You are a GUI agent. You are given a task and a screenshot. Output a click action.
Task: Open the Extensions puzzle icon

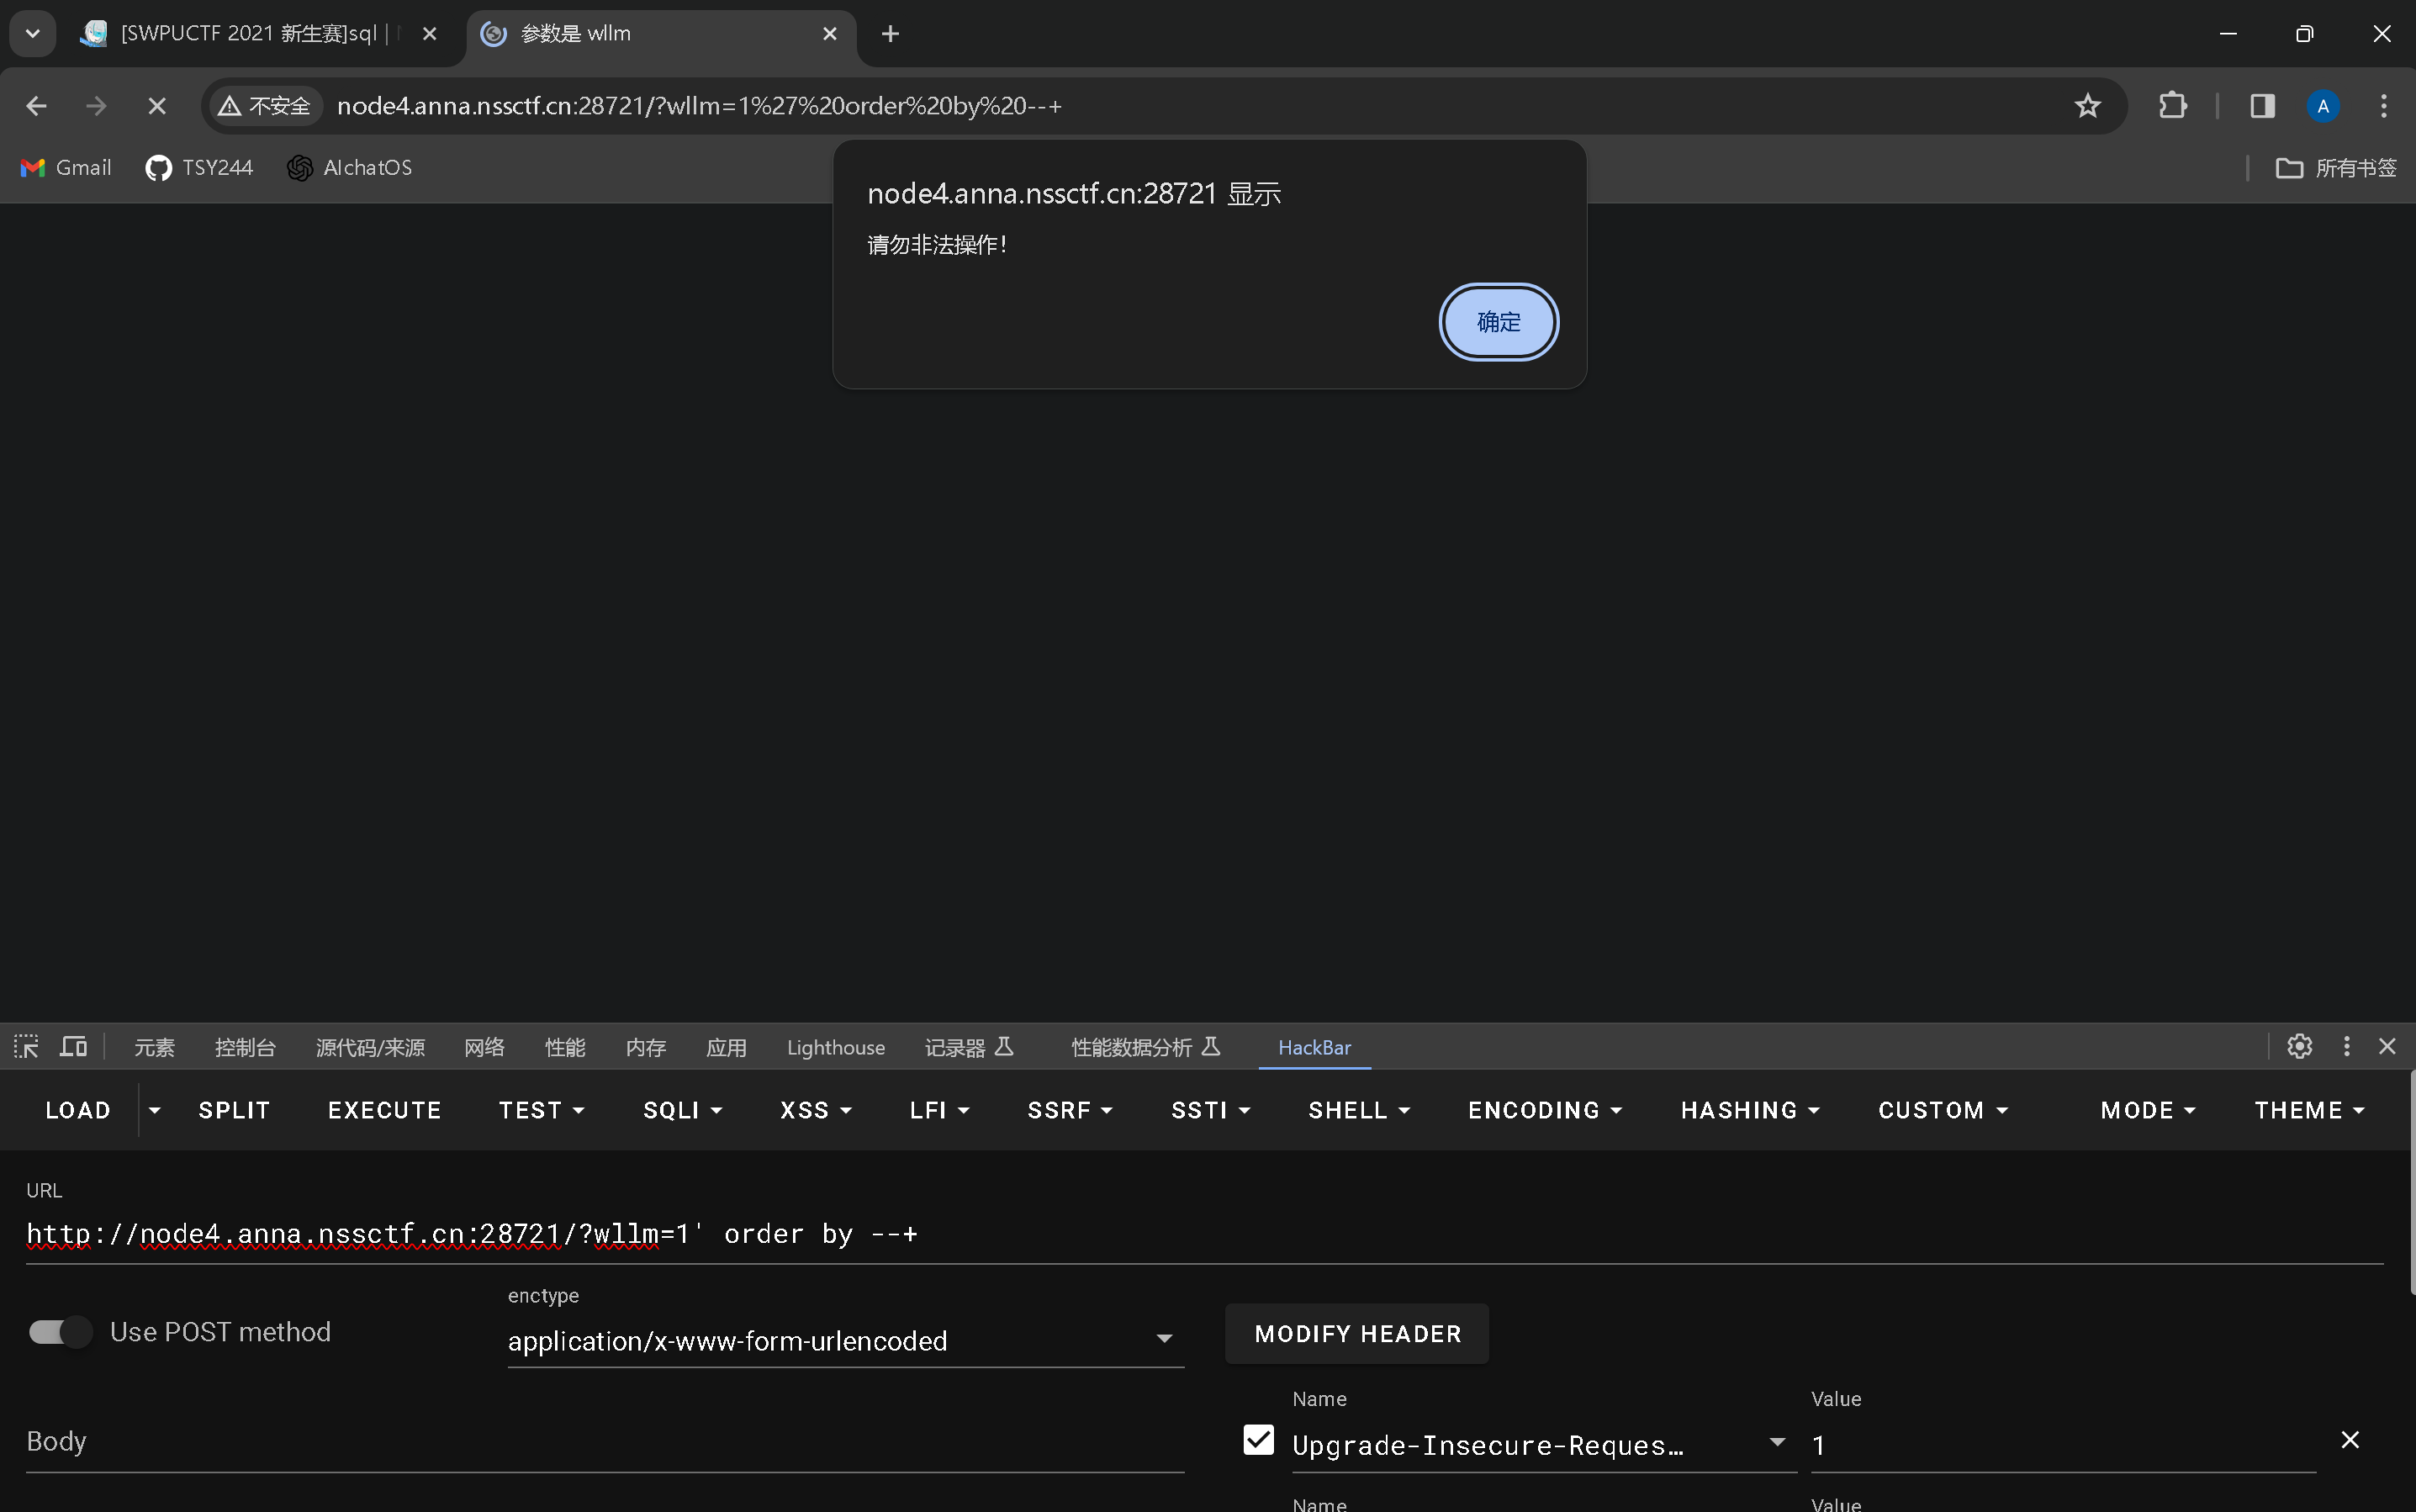(x=2172, y=106)
